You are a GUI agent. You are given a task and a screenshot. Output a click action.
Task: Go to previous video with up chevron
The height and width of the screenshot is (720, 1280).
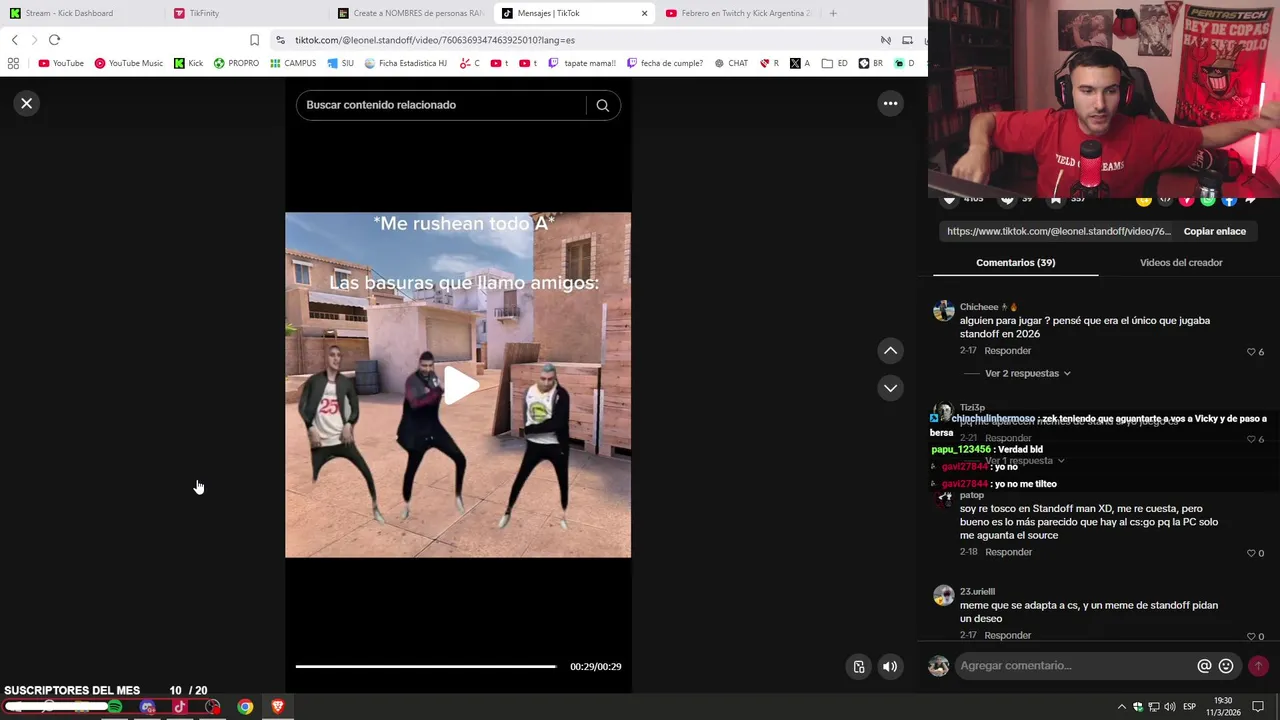click(x=890, y=350)
